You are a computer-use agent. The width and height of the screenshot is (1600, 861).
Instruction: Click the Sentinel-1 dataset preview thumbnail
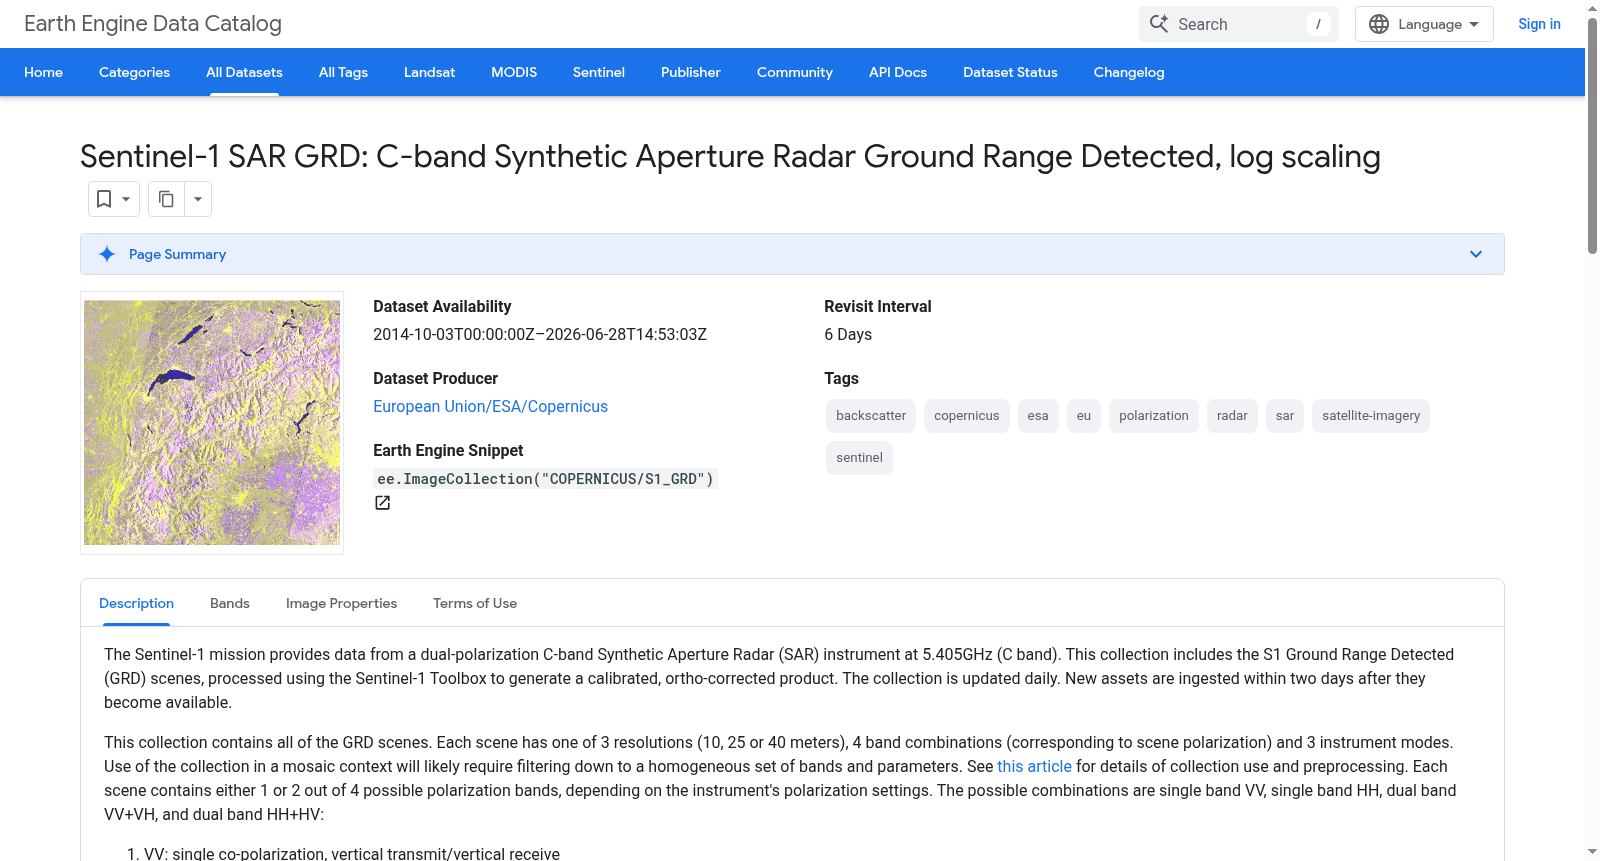pos(212,423)
